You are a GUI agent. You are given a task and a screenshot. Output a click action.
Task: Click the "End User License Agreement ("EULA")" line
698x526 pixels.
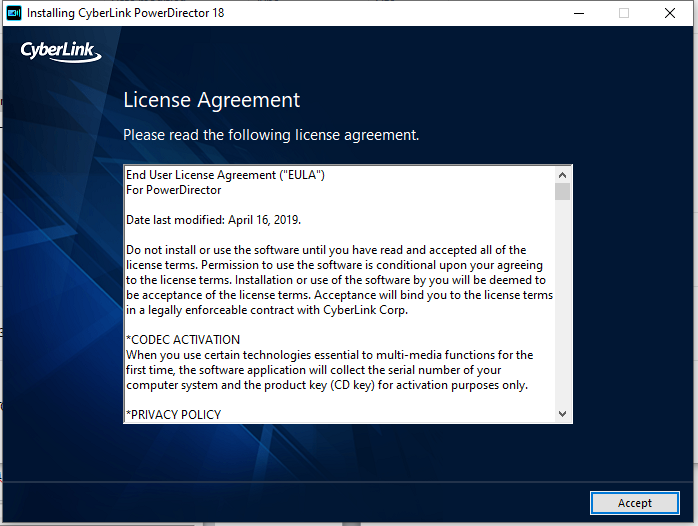point(225,175)
